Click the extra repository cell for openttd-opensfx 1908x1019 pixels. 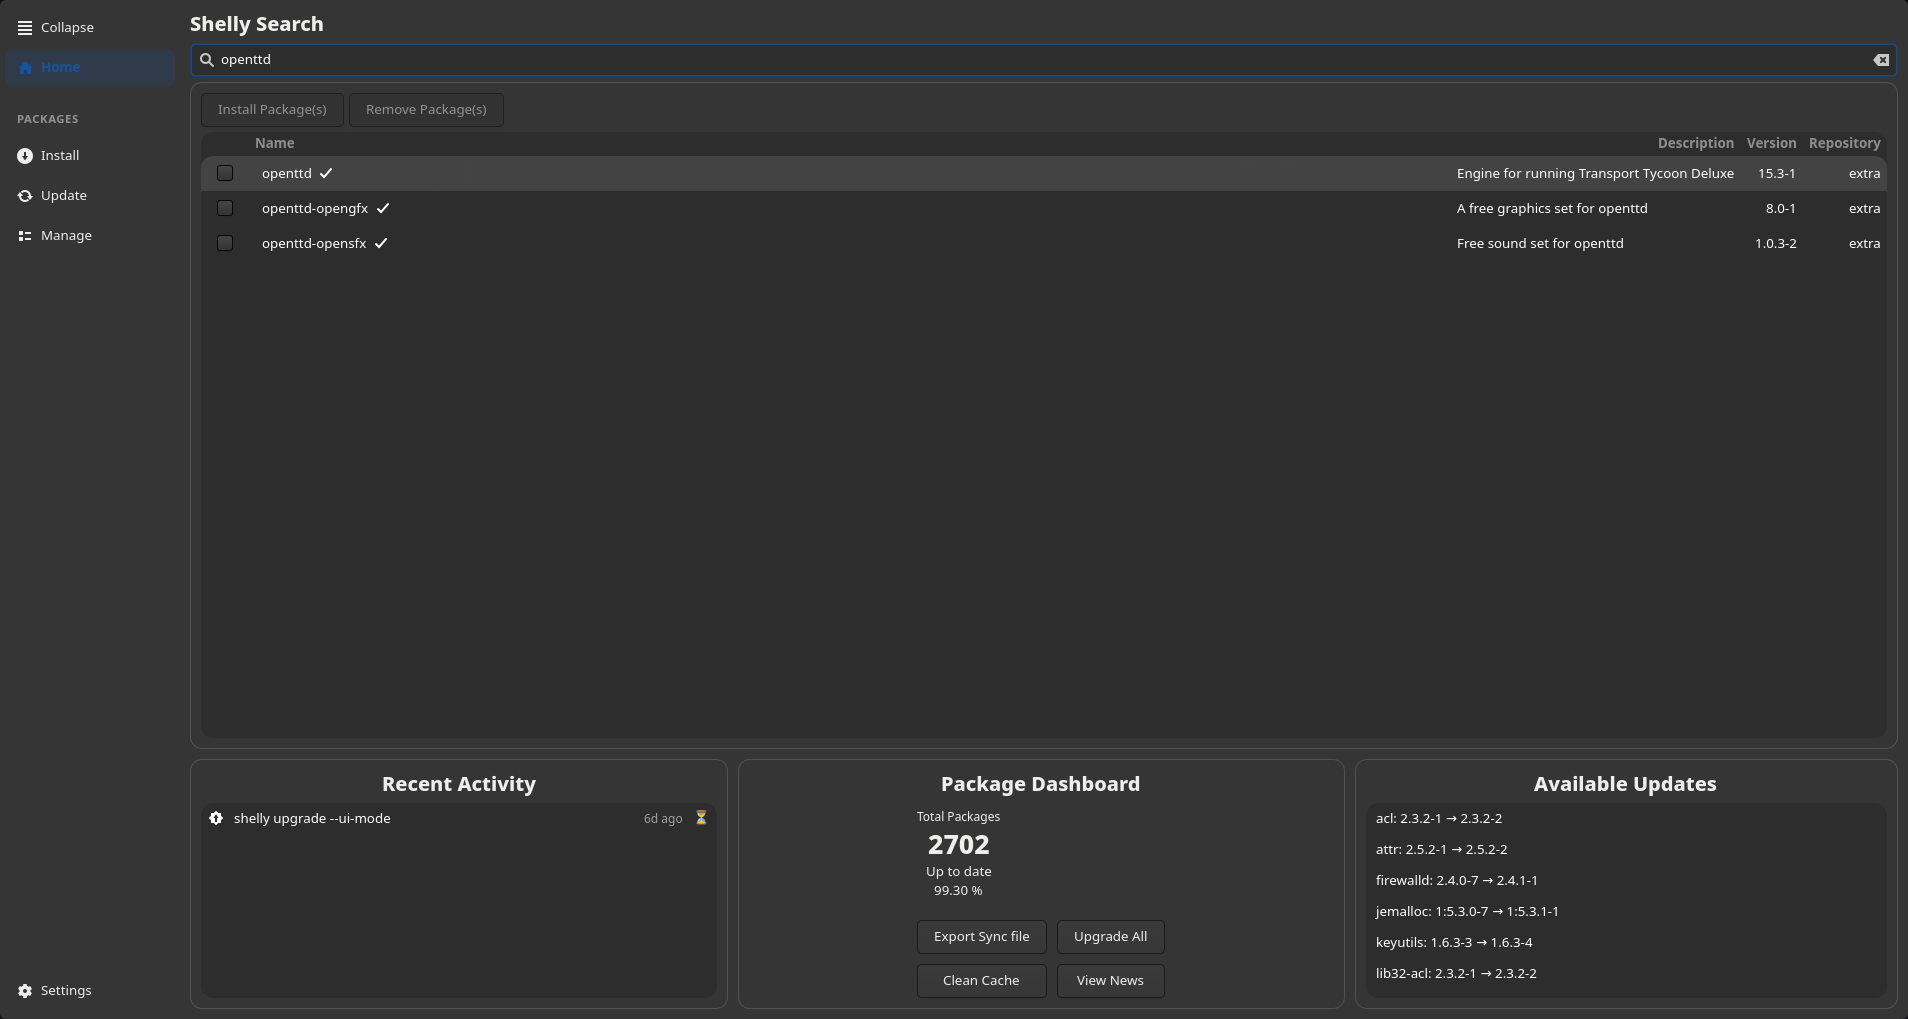(1864, 244)
